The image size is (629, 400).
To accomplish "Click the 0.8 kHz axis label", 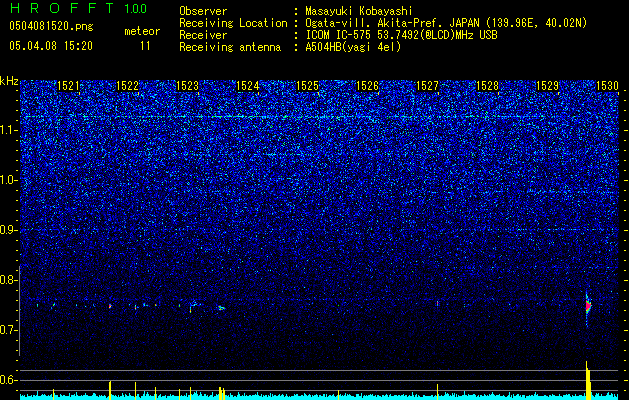I will [x=9, y=280].
